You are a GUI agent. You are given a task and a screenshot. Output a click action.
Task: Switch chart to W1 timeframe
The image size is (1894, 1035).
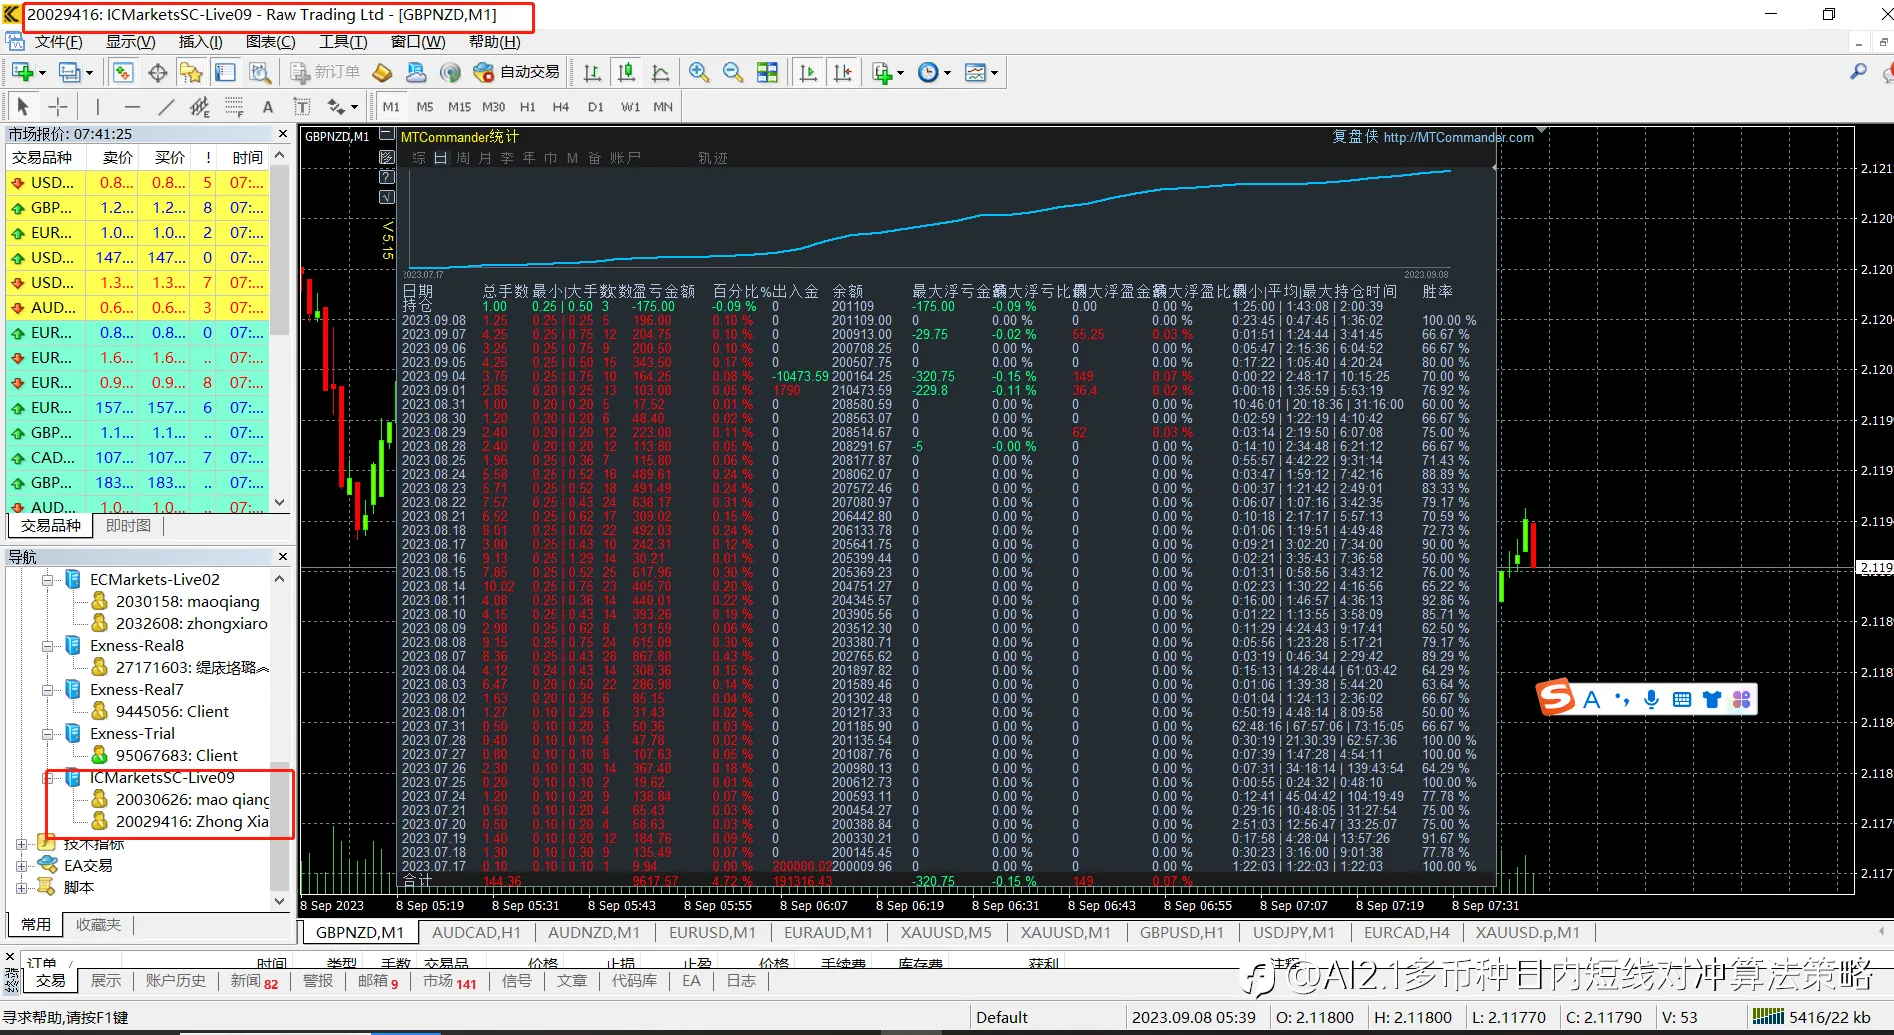pos(630,106)
